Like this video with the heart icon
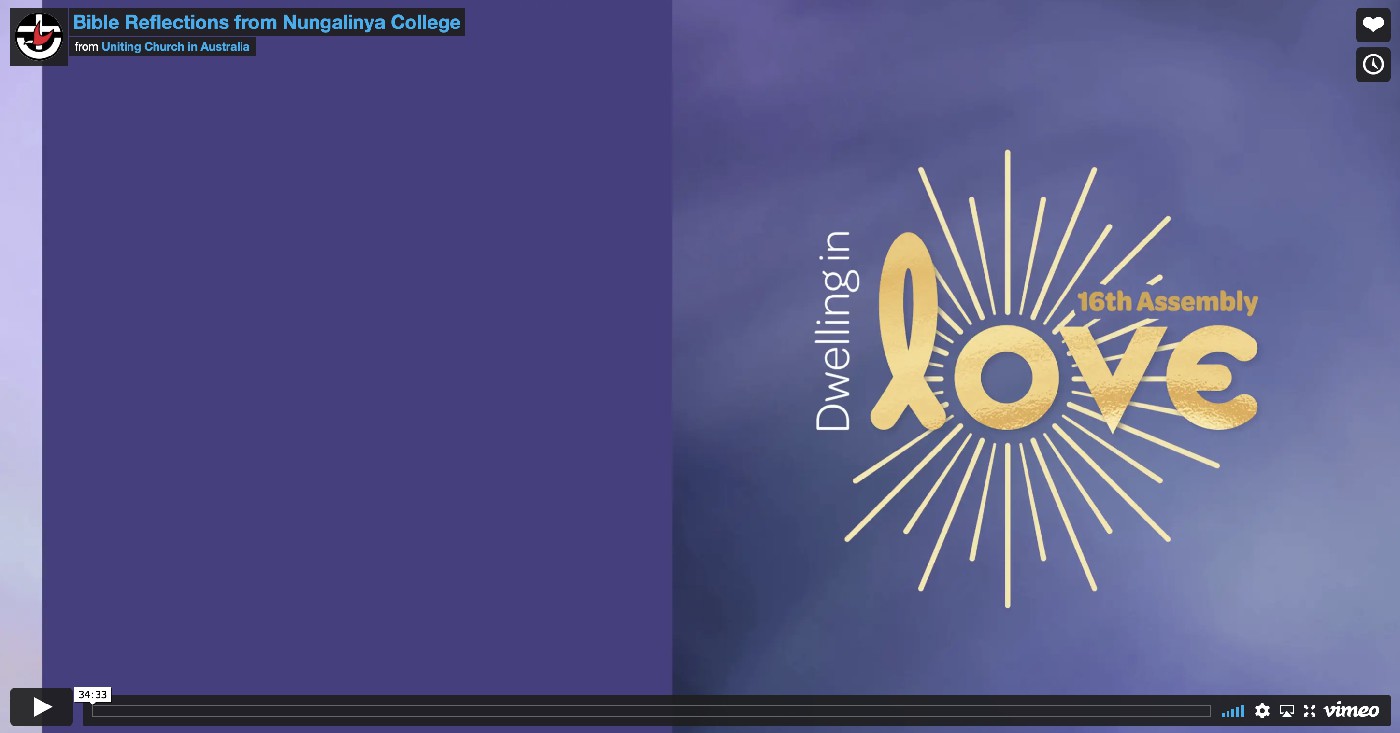Viewport: 1400px width, 733px height. coord(1373,25)
